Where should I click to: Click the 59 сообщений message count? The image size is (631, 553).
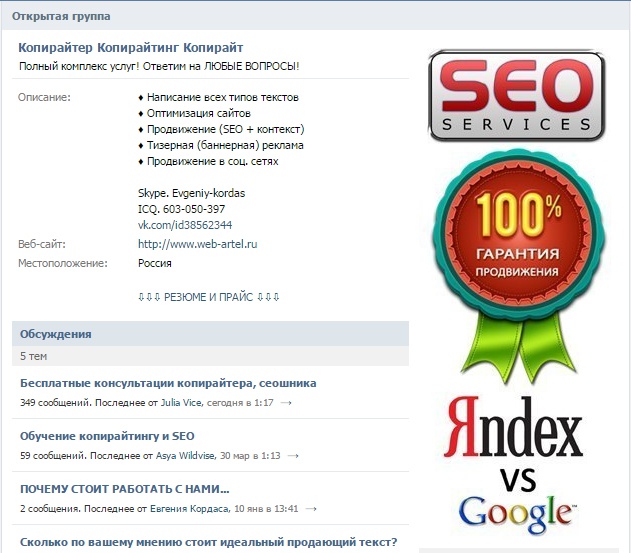pos(53,456)
